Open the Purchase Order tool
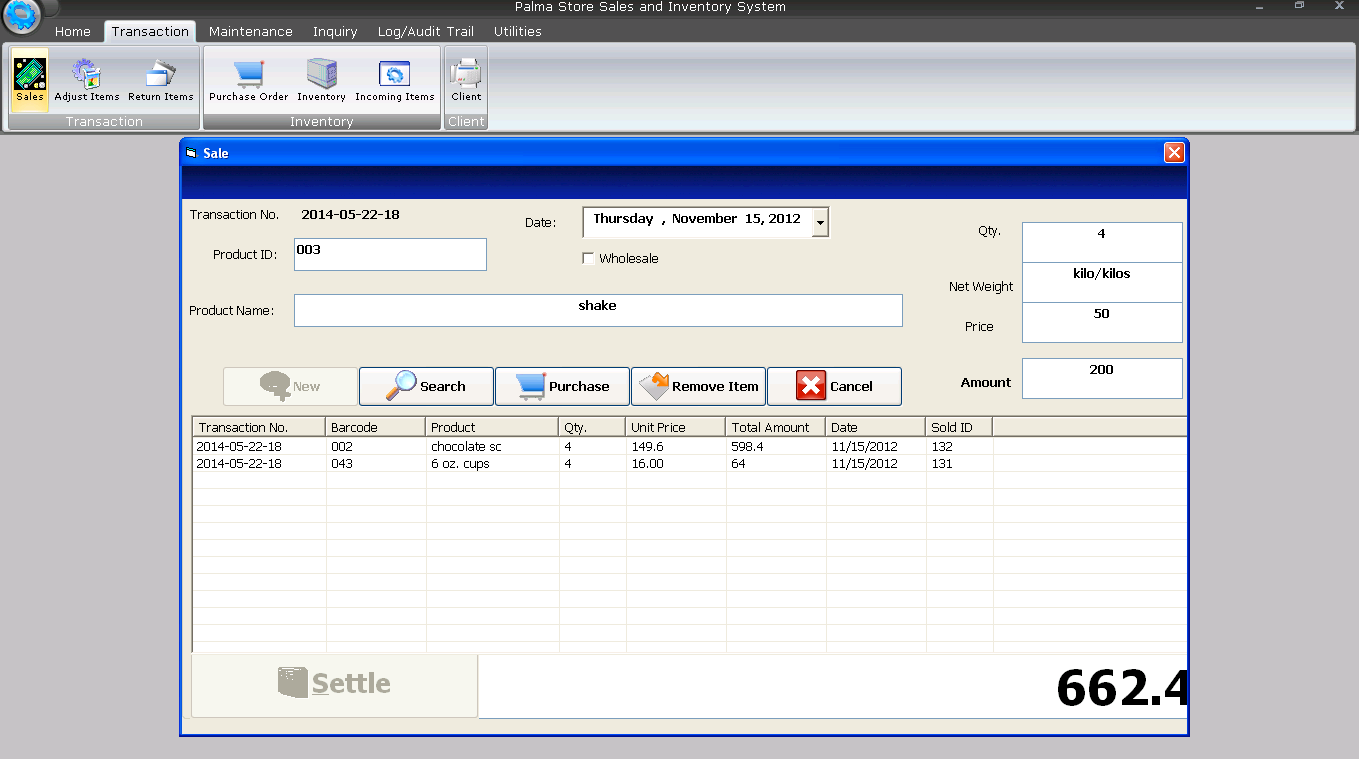This screenshot has height=766, width=1360. [x=248, y=80]
